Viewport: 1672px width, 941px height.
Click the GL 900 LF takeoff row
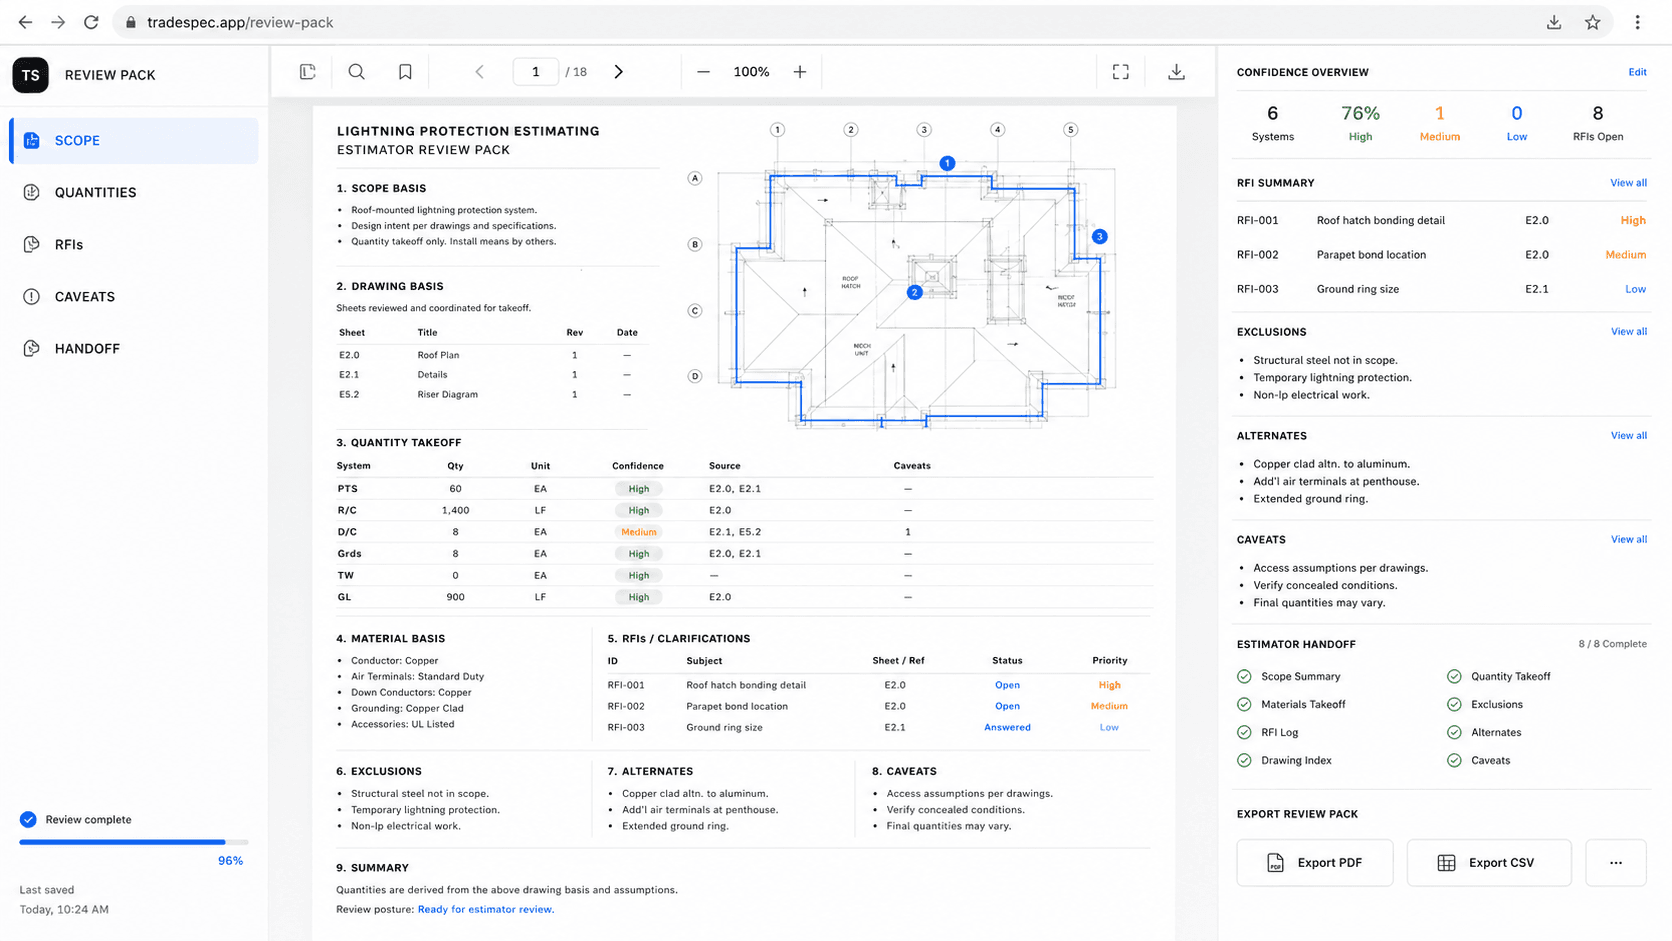tap(744, 597)
